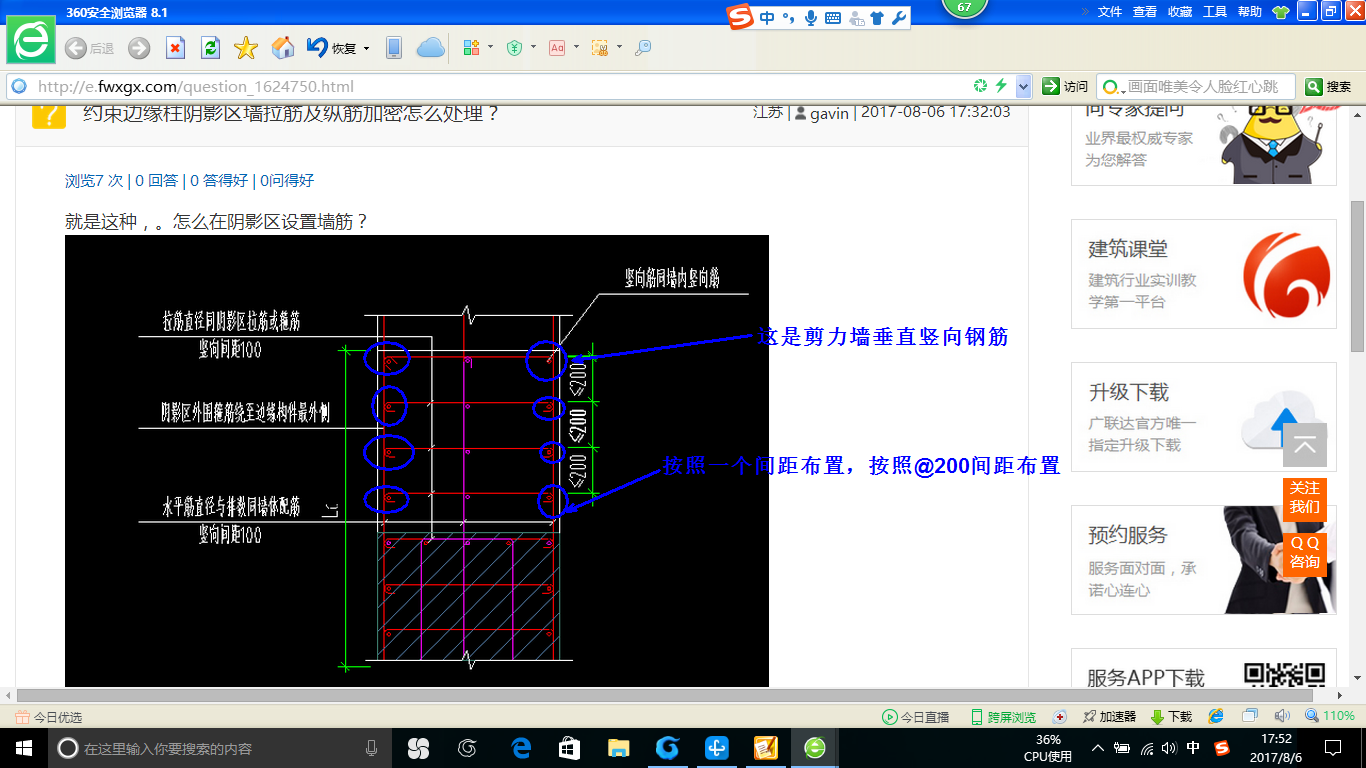
Task: Click the gavin author name
Action: tap(829, 113)
